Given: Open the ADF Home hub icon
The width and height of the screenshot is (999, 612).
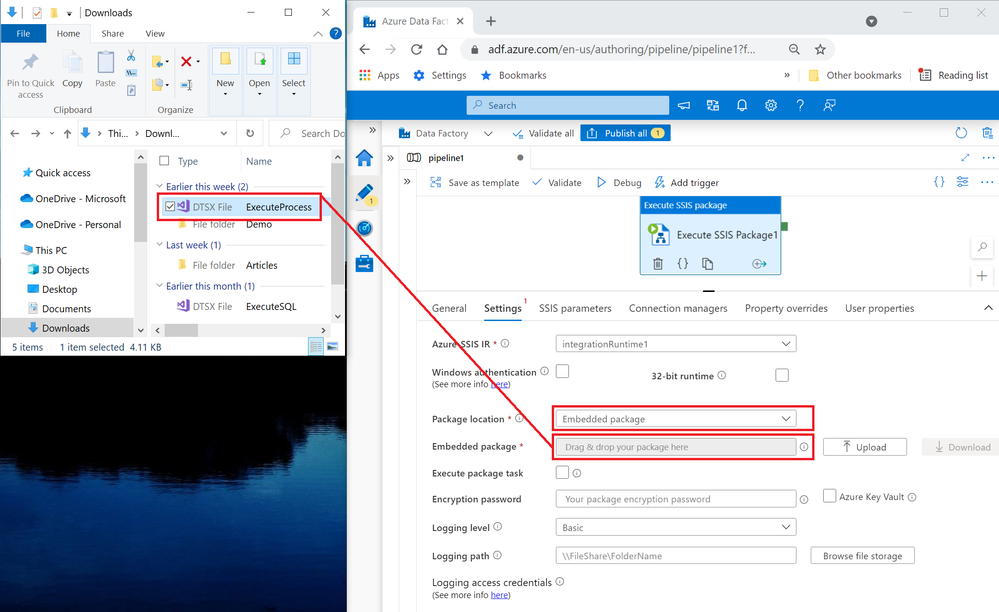Looking at the screenshot, I should 364,158.
